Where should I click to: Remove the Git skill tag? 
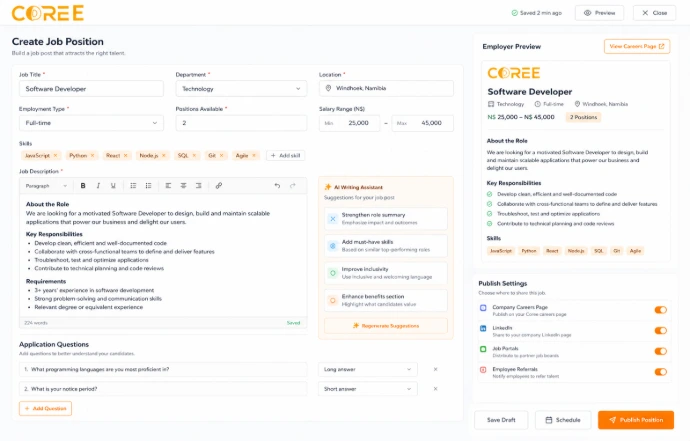[x=221, y=155]
